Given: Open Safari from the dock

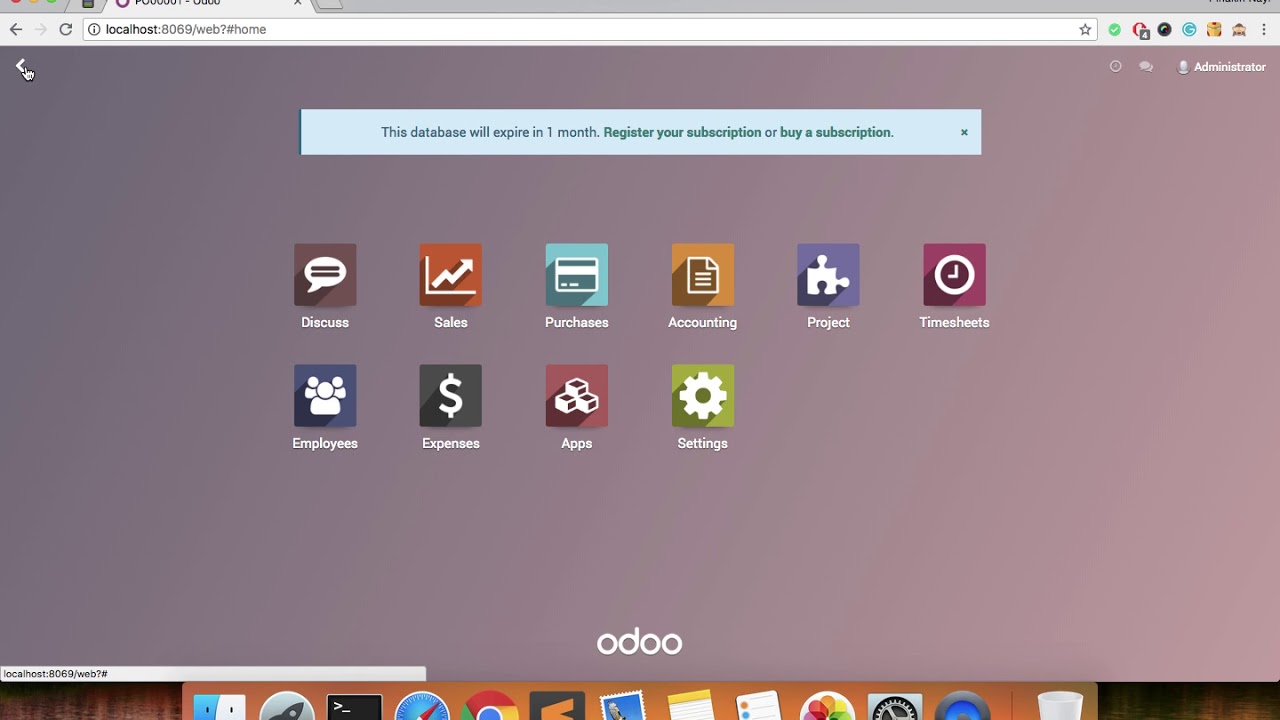Looking at the screenshot, I should tap(422, 706).
